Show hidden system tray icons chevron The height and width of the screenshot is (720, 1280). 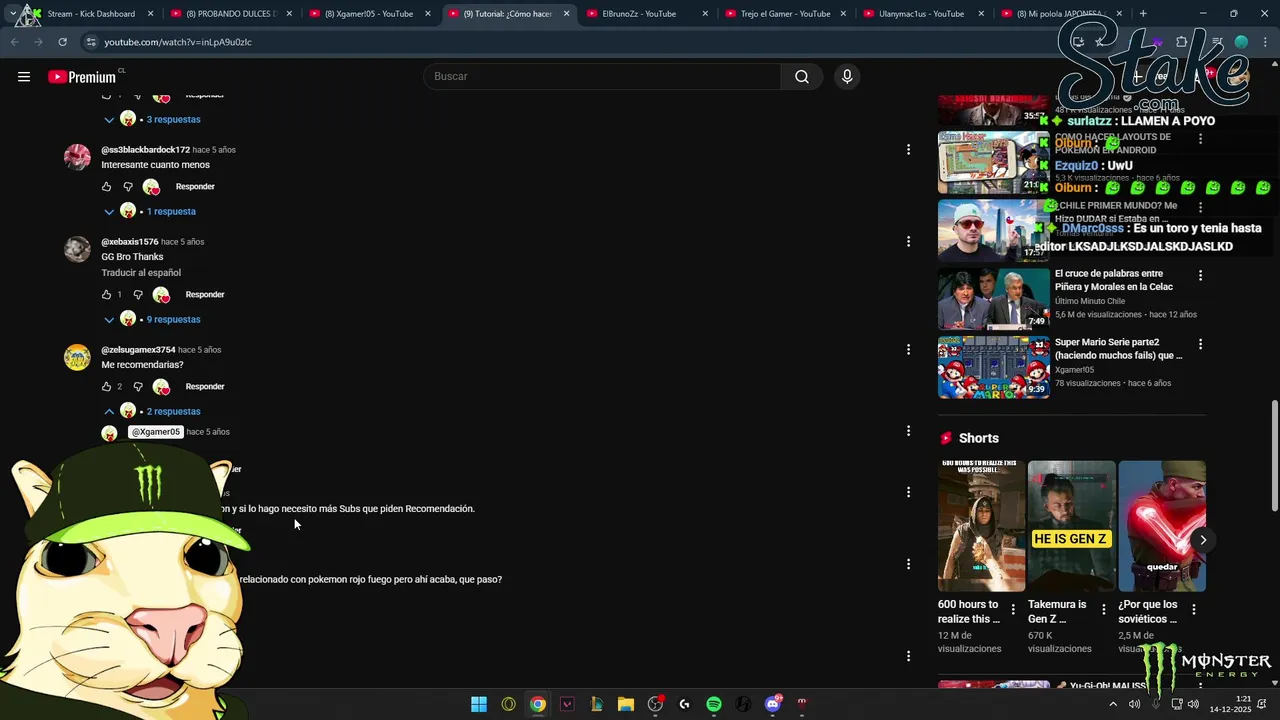pyautogui.click(x=1113, y=704)
